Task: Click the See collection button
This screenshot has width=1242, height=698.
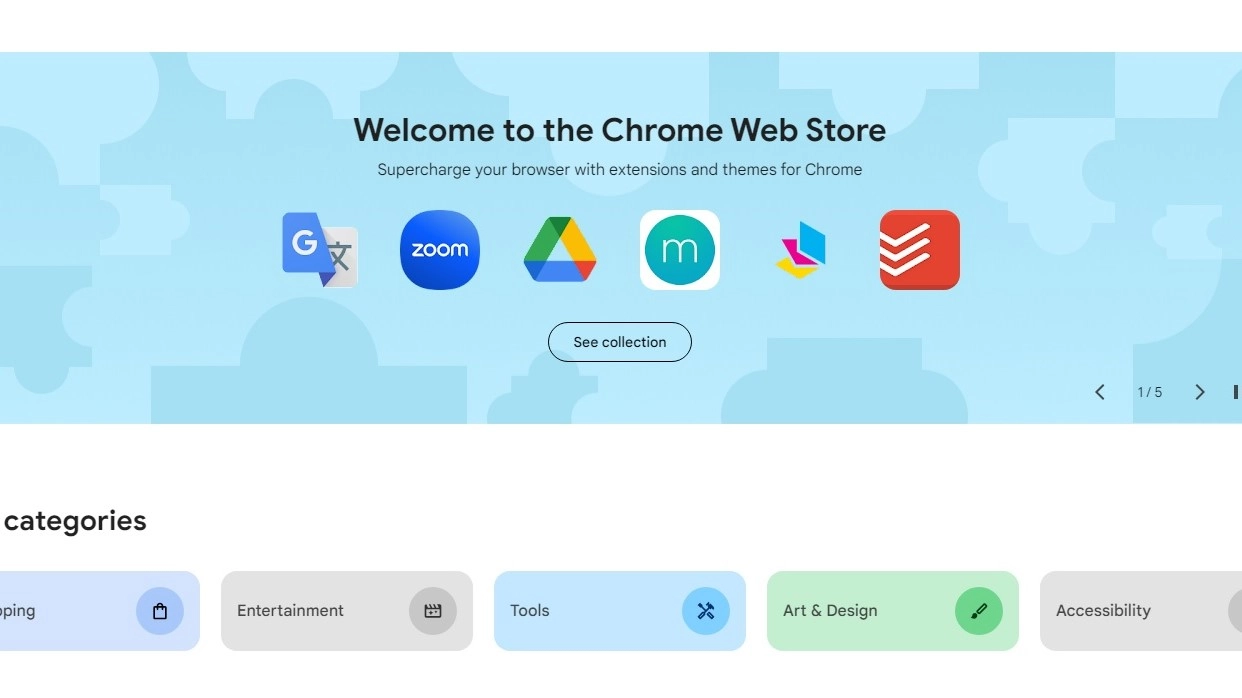Action: pos(620,342)
